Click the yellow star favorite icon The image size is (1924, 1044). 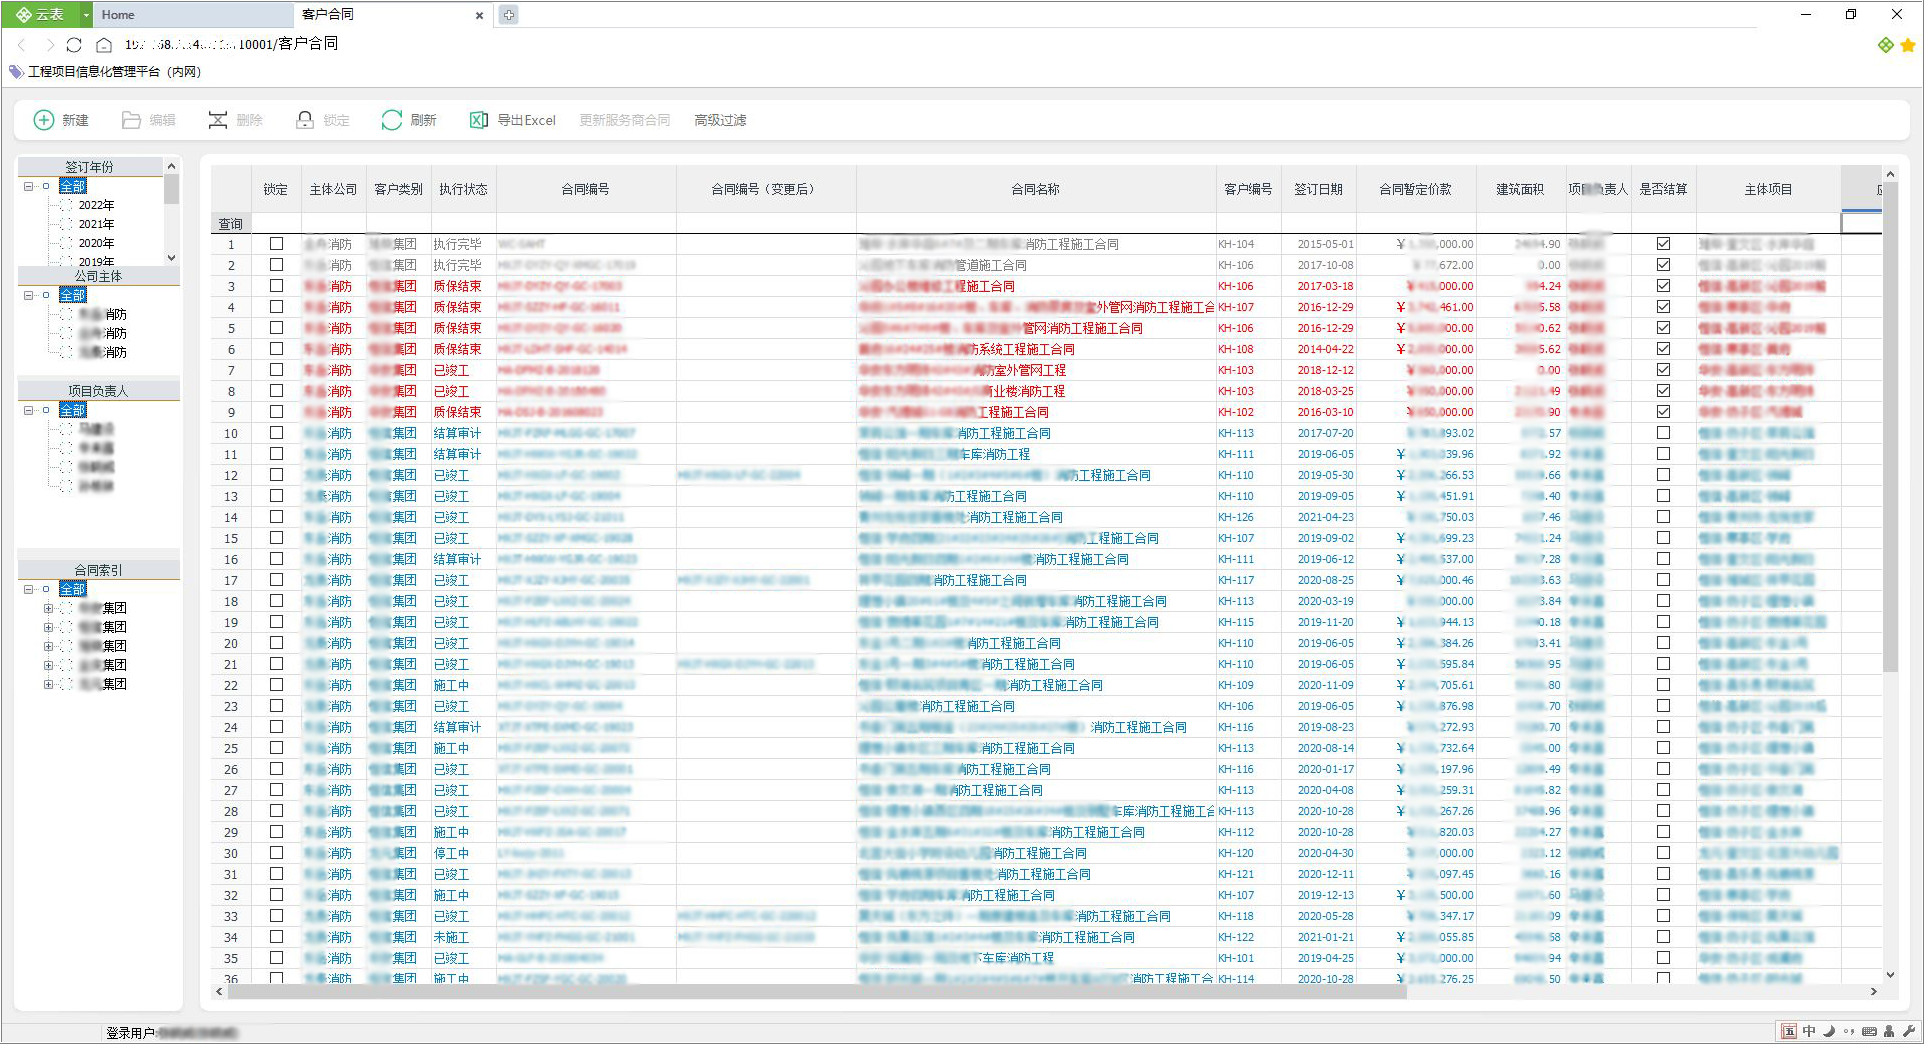pos(1908,45)
